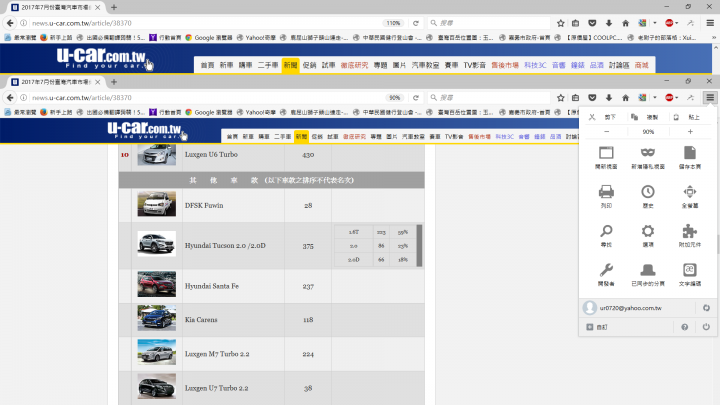Image resolution: width=720 pixels, height=405 pixels.
Task: Open Options gear icon in menu panel
Action: [x=648, y=231]
